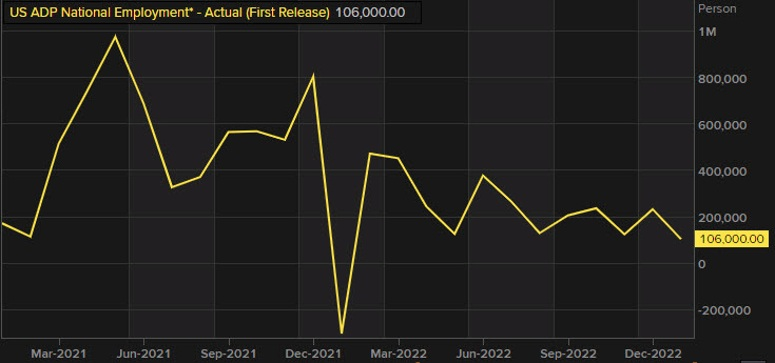Click the Sep-2021 date label
The image size is (775, 363).
click(x=229, y=354)
